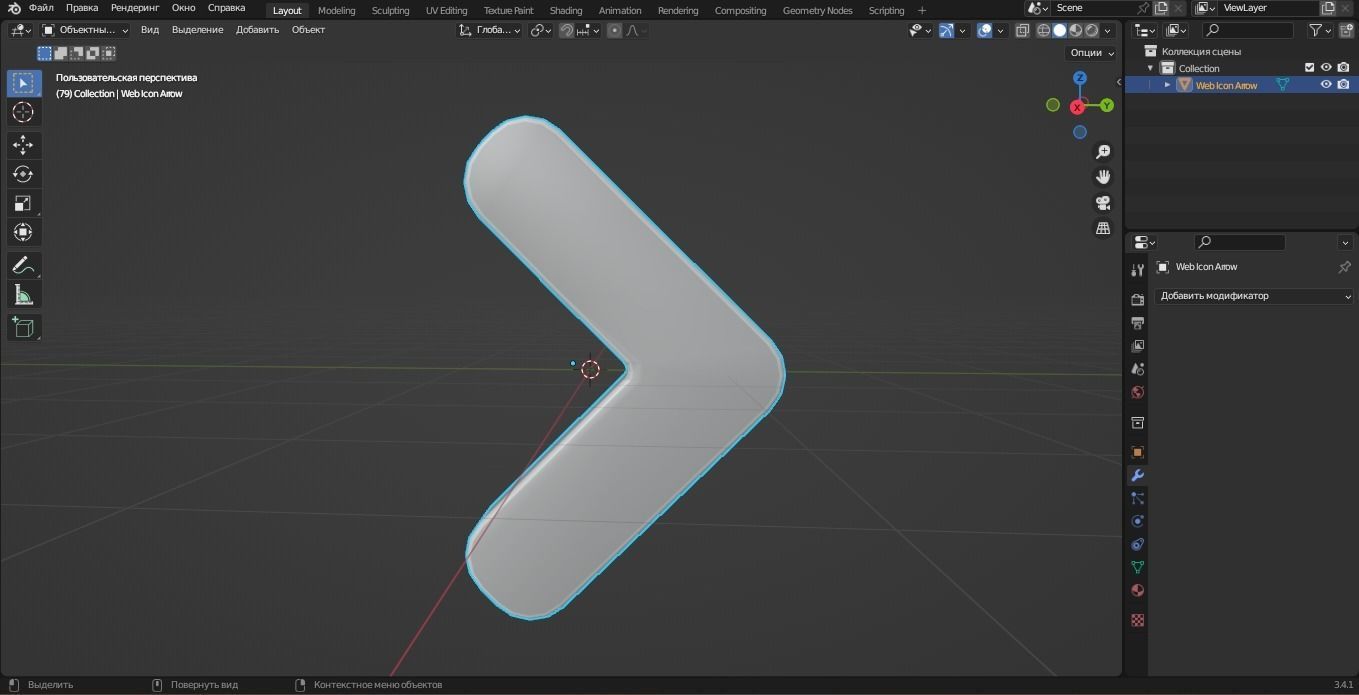Open the Object Data mesh tab
1359x695 pixels.
(x=1137, y=567)
